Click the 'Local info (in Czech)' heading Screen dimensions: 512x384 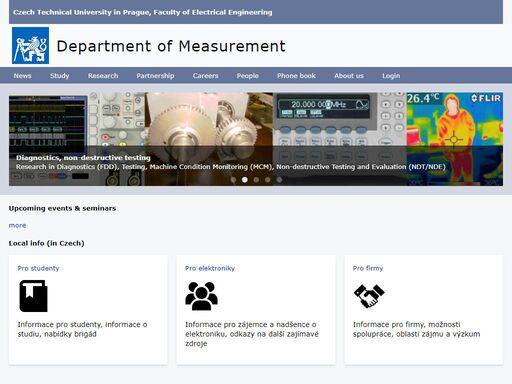click(x=46, y=243)
